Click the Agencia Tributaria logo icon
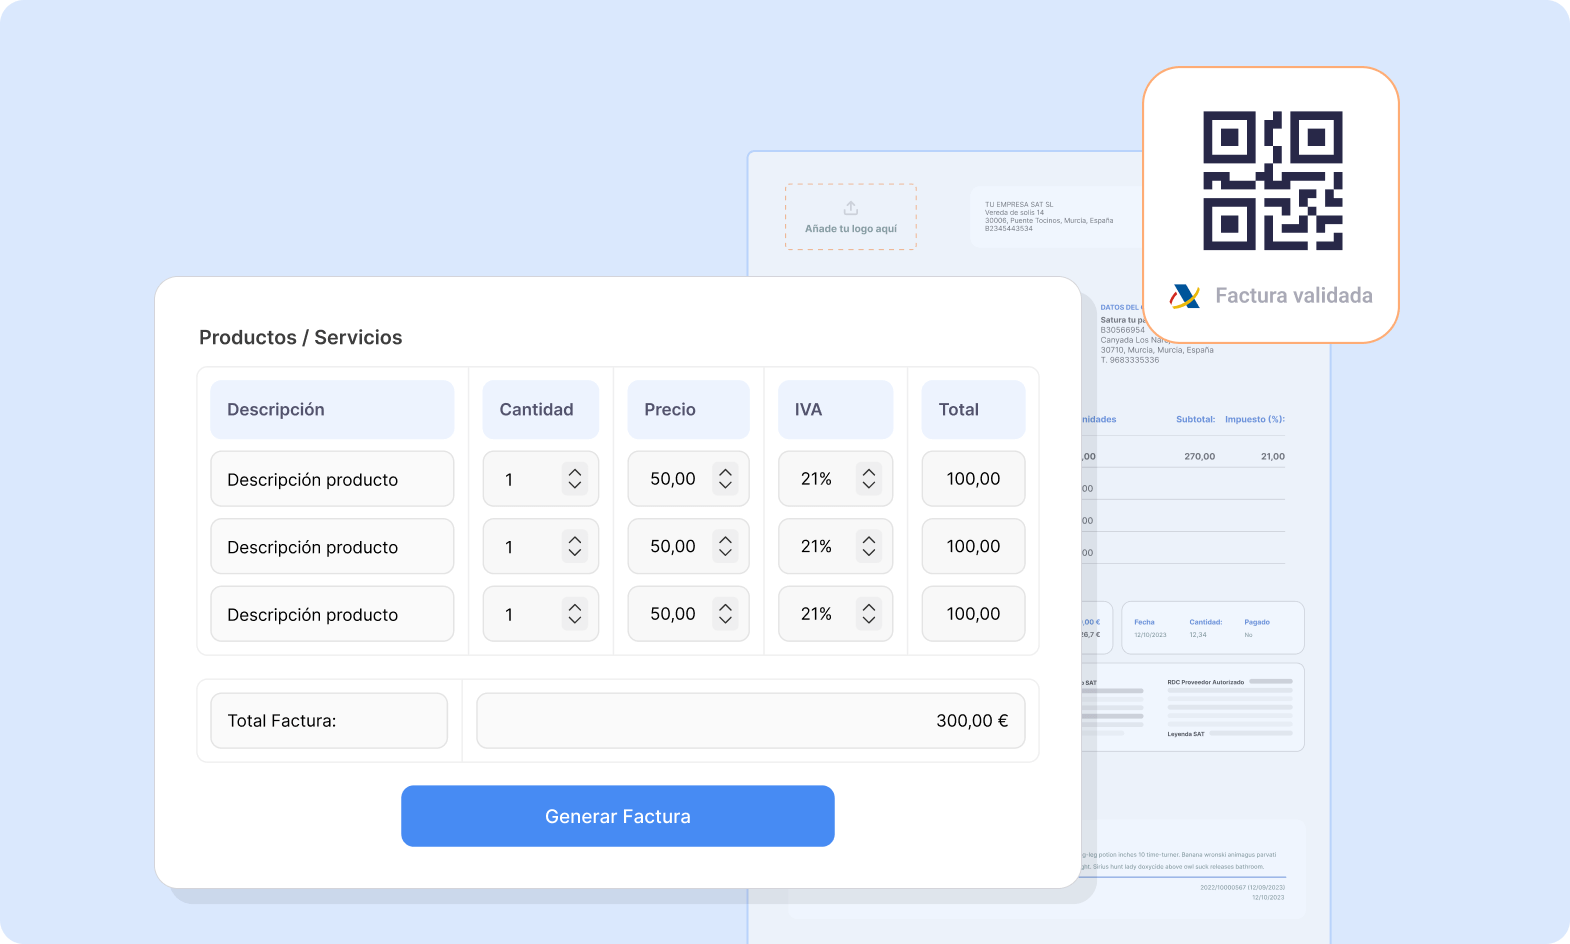 click(x=1185, y=296)
